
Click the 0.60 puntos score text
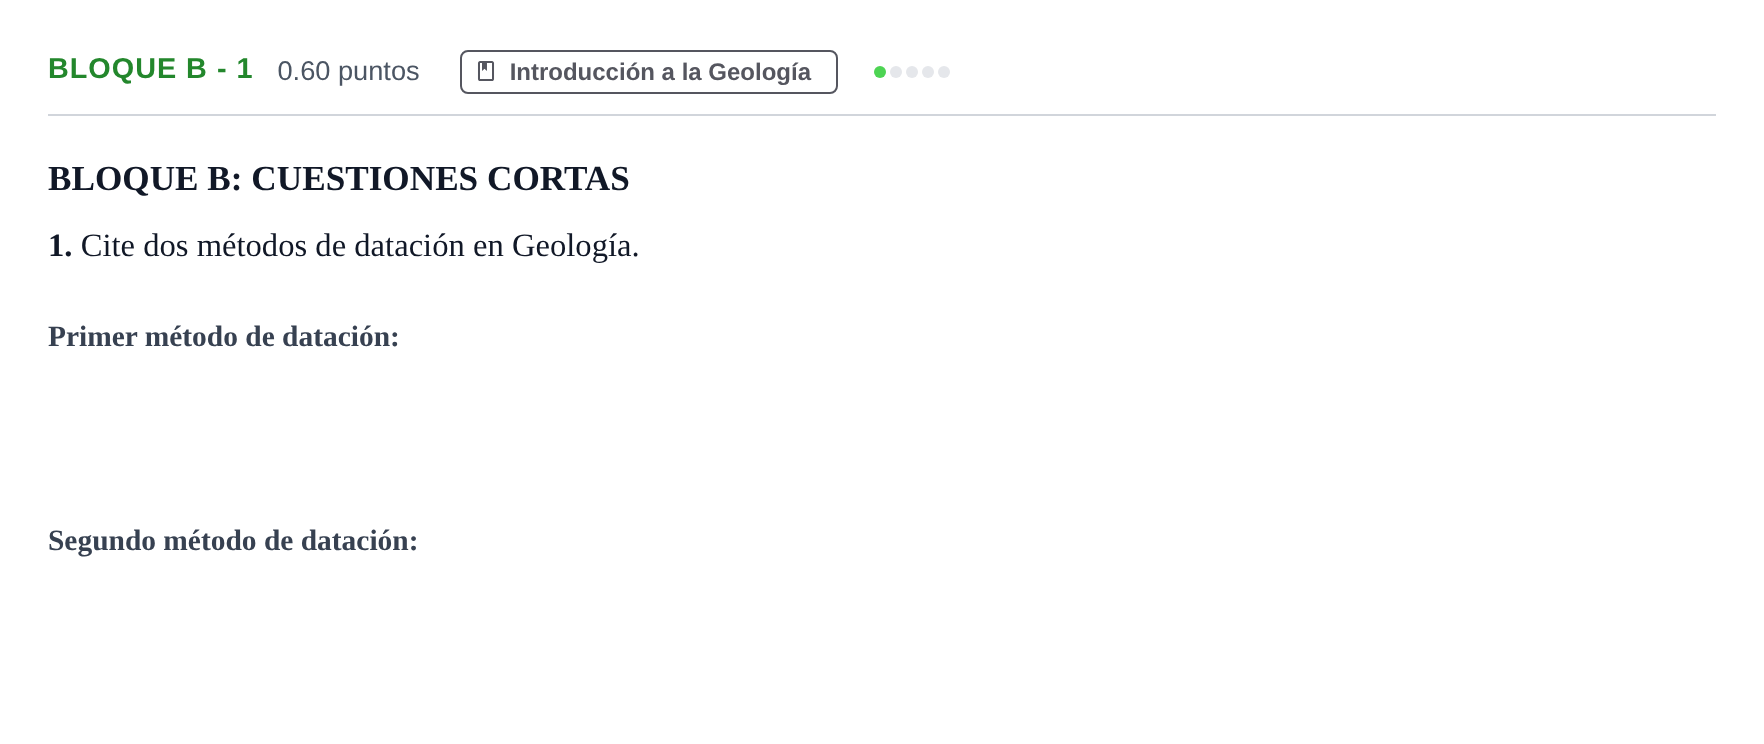tap(348, 71)
